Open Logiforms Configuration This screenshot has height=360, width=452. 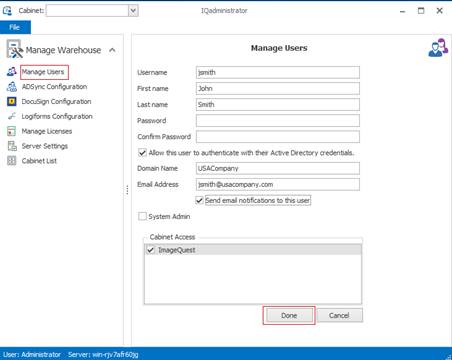coord(57,116)
